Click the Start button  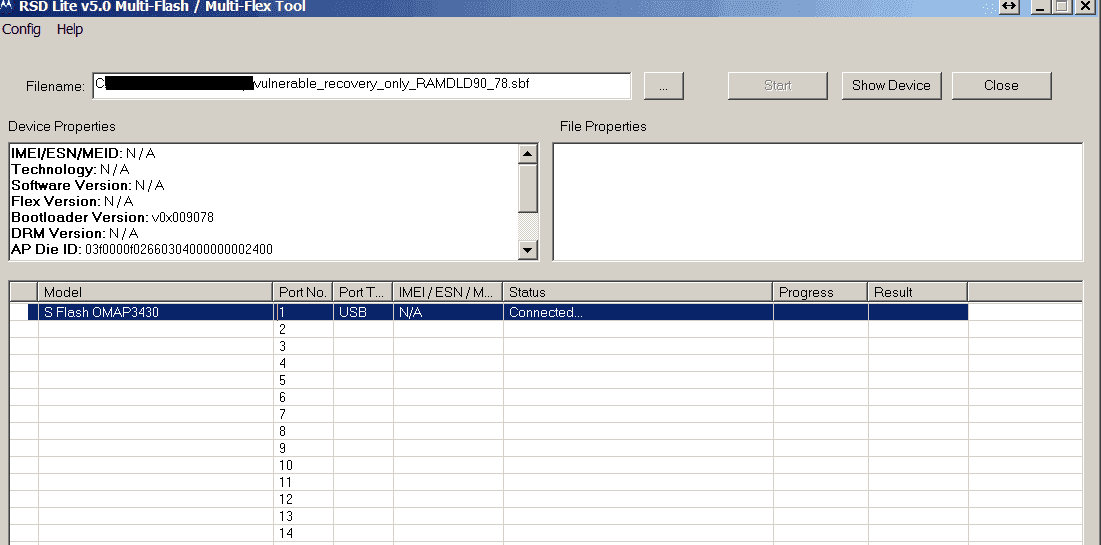pos(777,86)
